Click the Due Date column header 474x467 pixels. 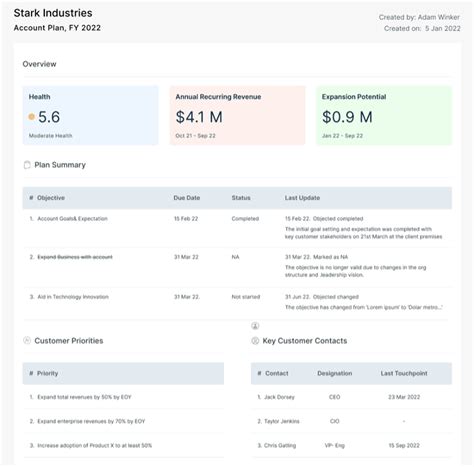click(x=187, y=198)
